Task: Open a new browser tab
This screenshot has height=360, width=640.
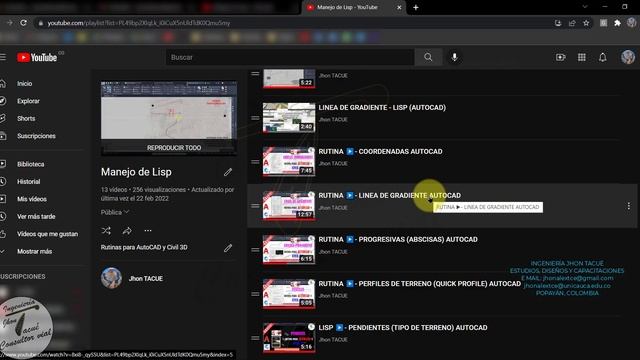Action: pos(416,7)
